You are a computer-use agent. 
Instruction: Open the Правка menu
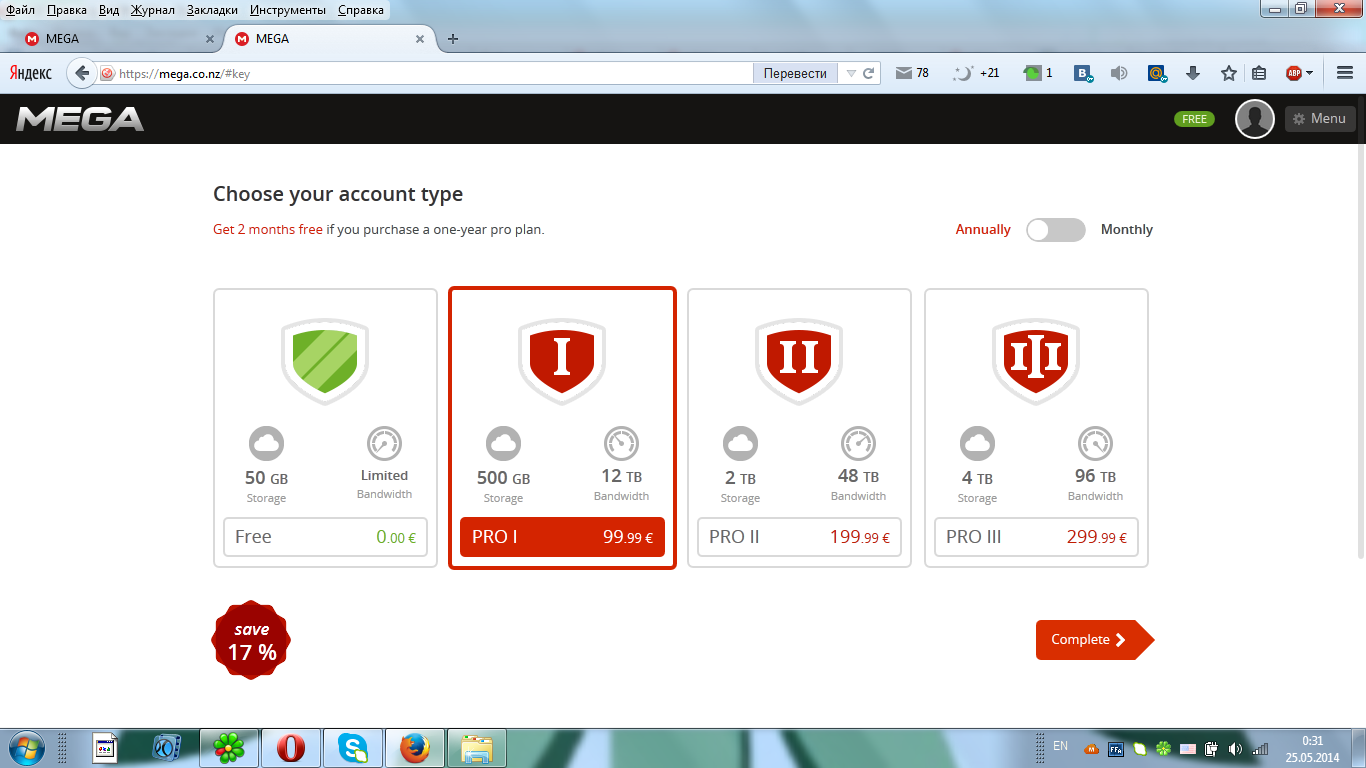(x=66, y=10)
